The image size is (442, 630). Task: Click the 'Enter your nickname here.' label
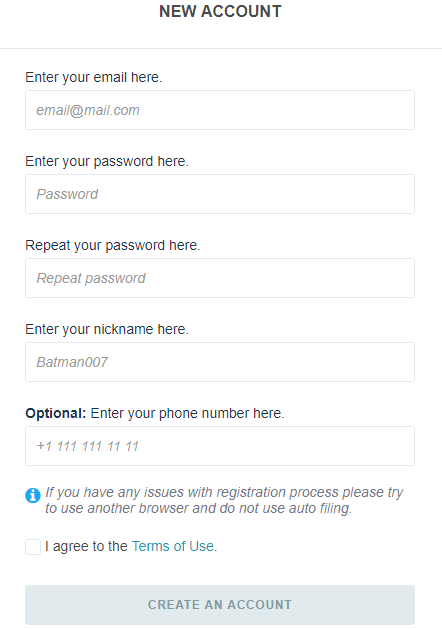click(107, 329)
